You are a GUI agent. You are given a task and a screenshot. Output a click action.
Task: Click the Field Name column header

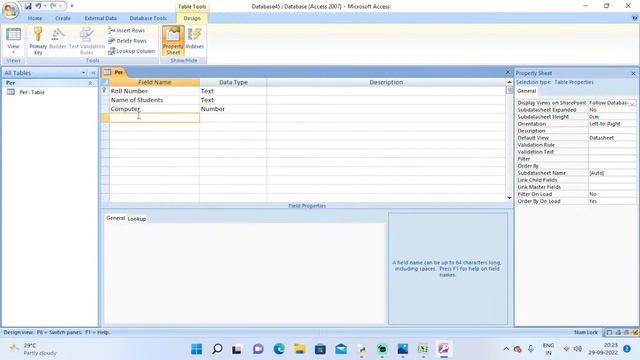point(154,82)
